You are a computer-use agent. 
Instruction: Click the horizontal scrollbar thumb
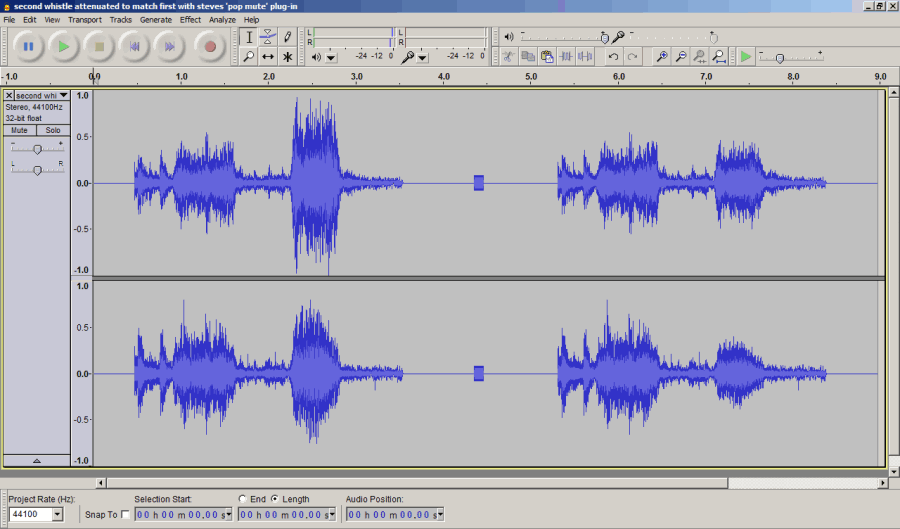[x=417, y=483]
